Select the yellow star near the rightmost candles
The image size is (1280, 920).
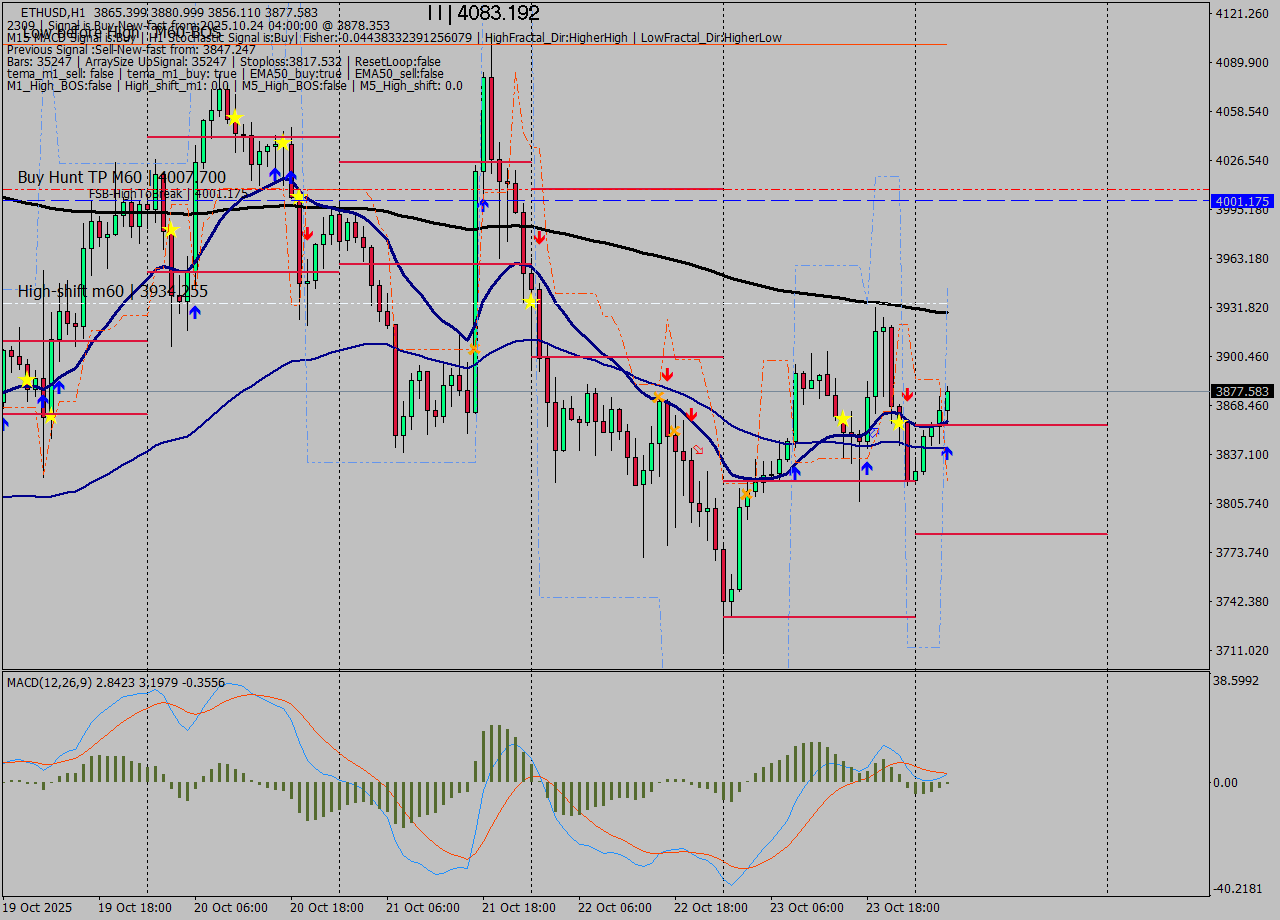[x=900, y=423]
